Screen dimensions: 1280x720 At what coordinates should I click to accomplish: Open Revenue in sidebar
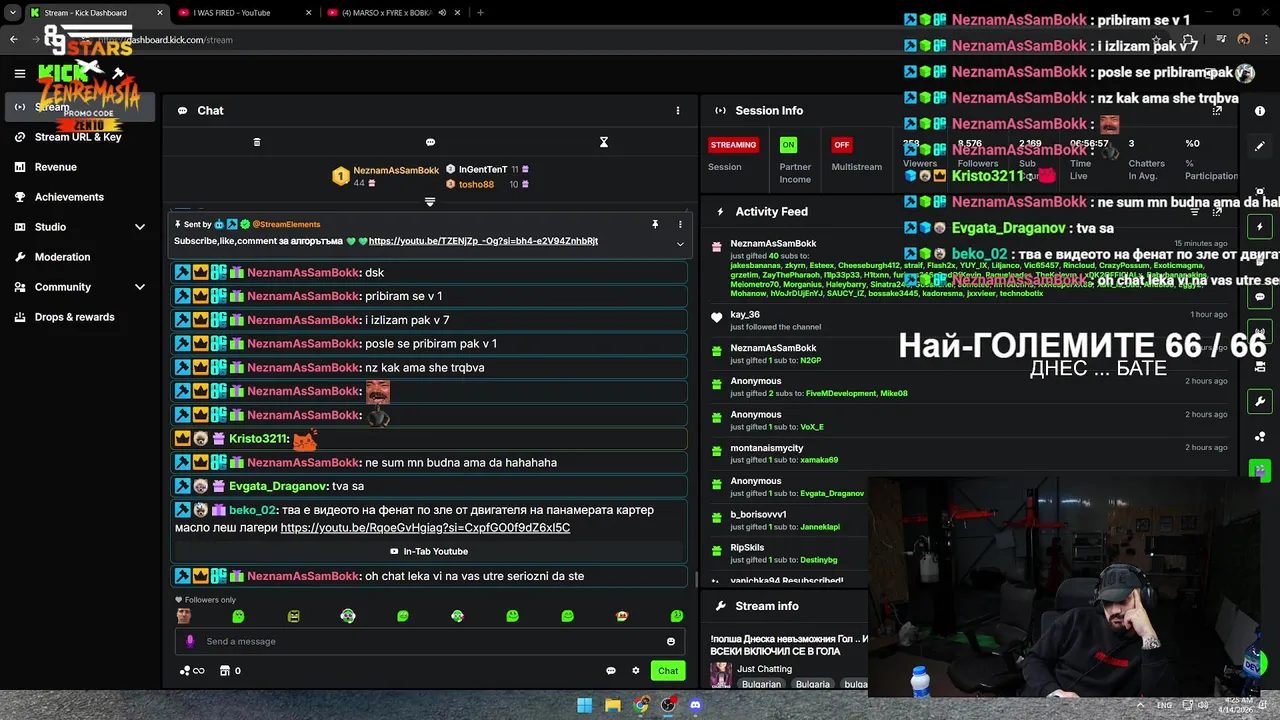point(80,167)
